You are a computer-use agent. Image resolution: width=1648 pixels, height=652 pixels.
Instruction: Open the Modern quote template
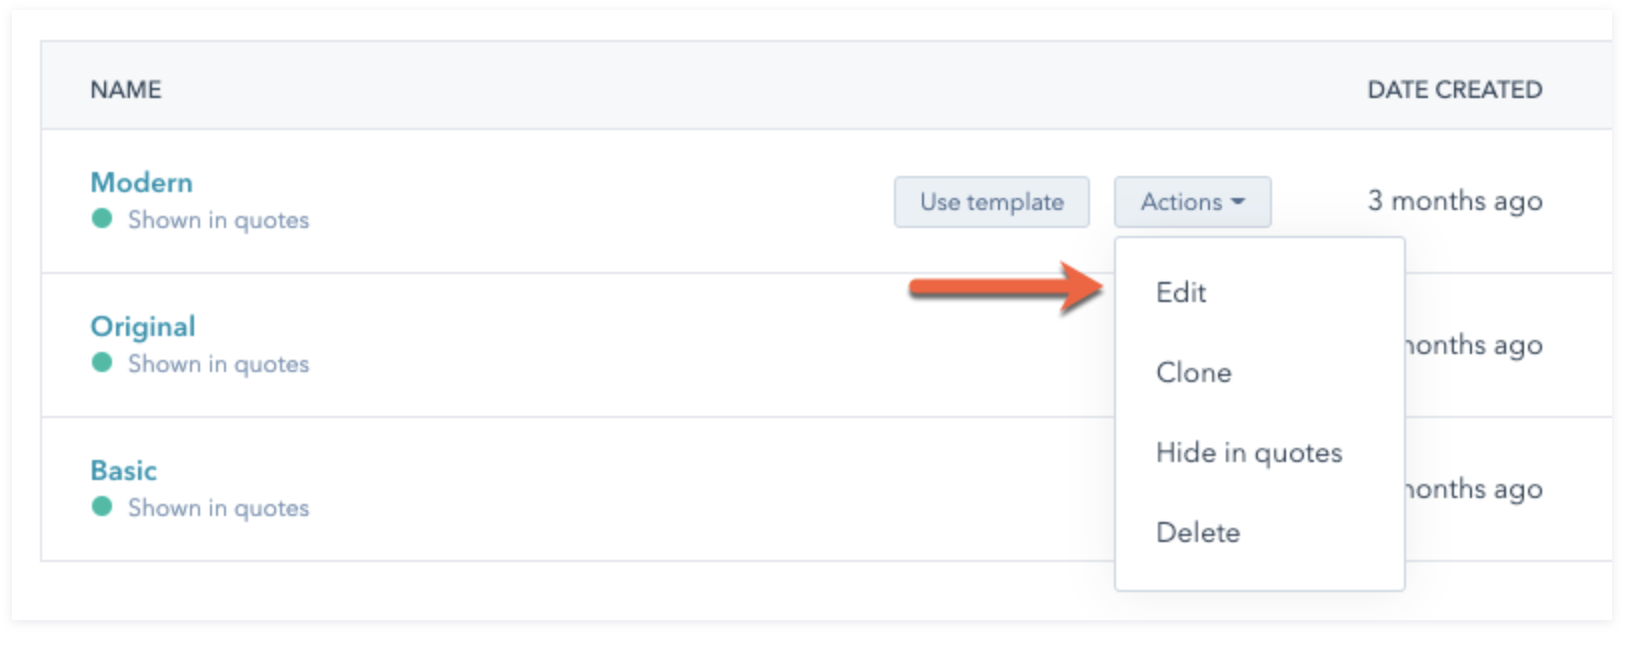(141, 183)
